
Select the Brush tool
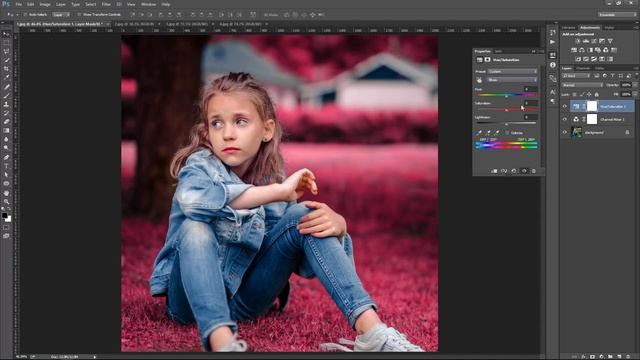pyautogui.click(x=6, y=96)
